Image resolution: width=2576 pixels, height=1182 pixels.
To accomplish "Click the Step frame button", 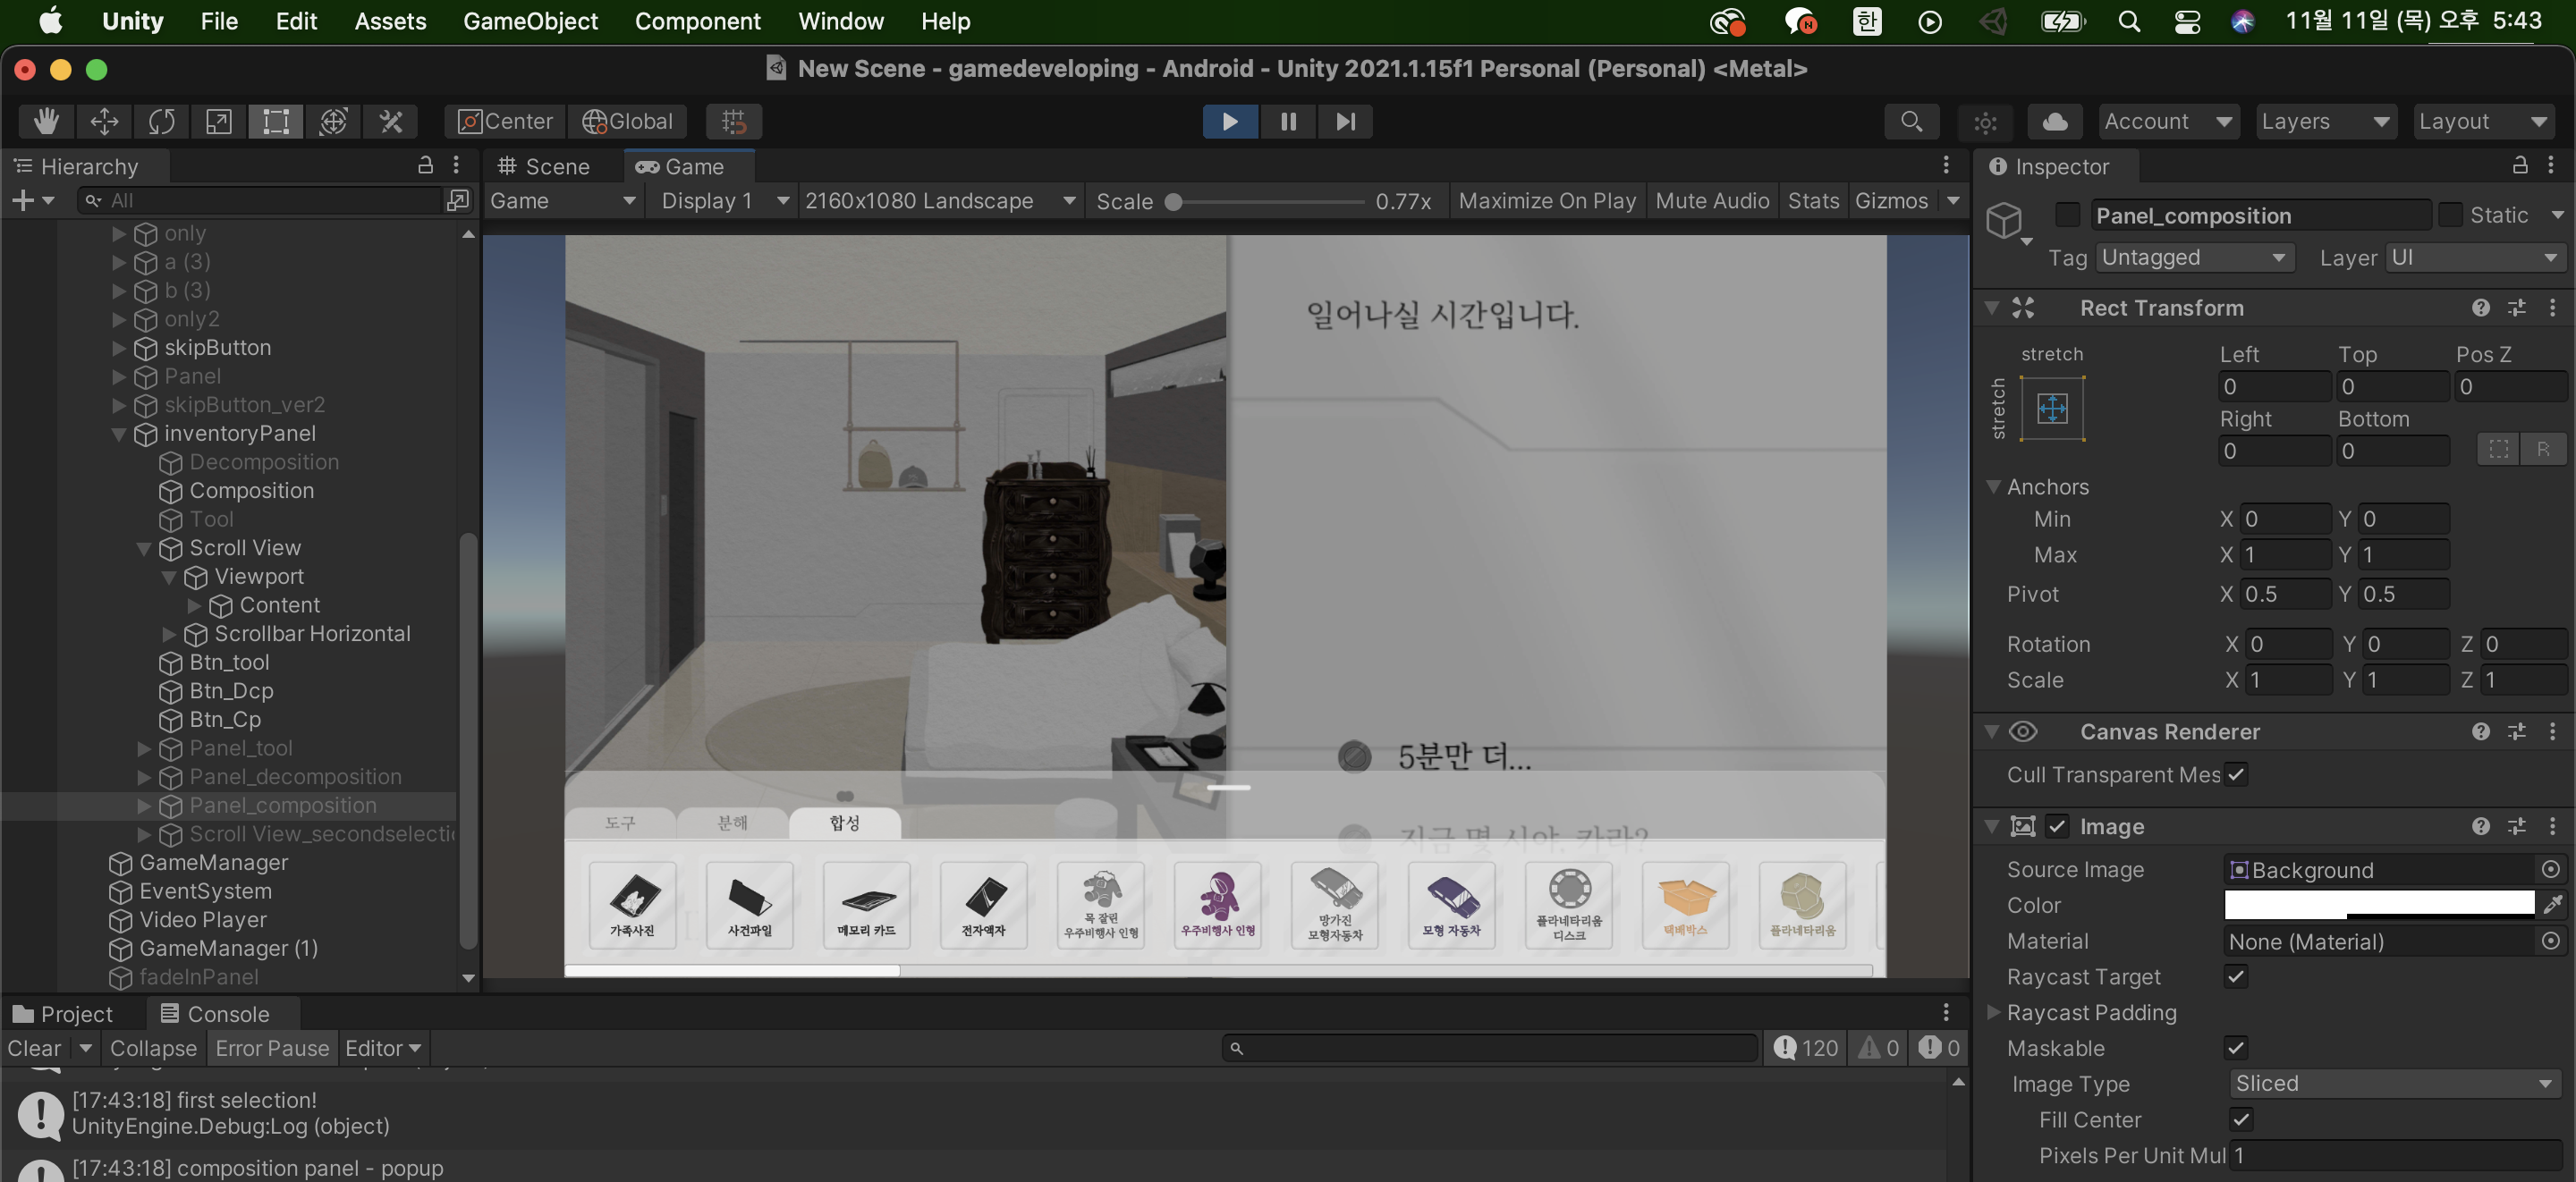I will click(x=1345, y=121).
